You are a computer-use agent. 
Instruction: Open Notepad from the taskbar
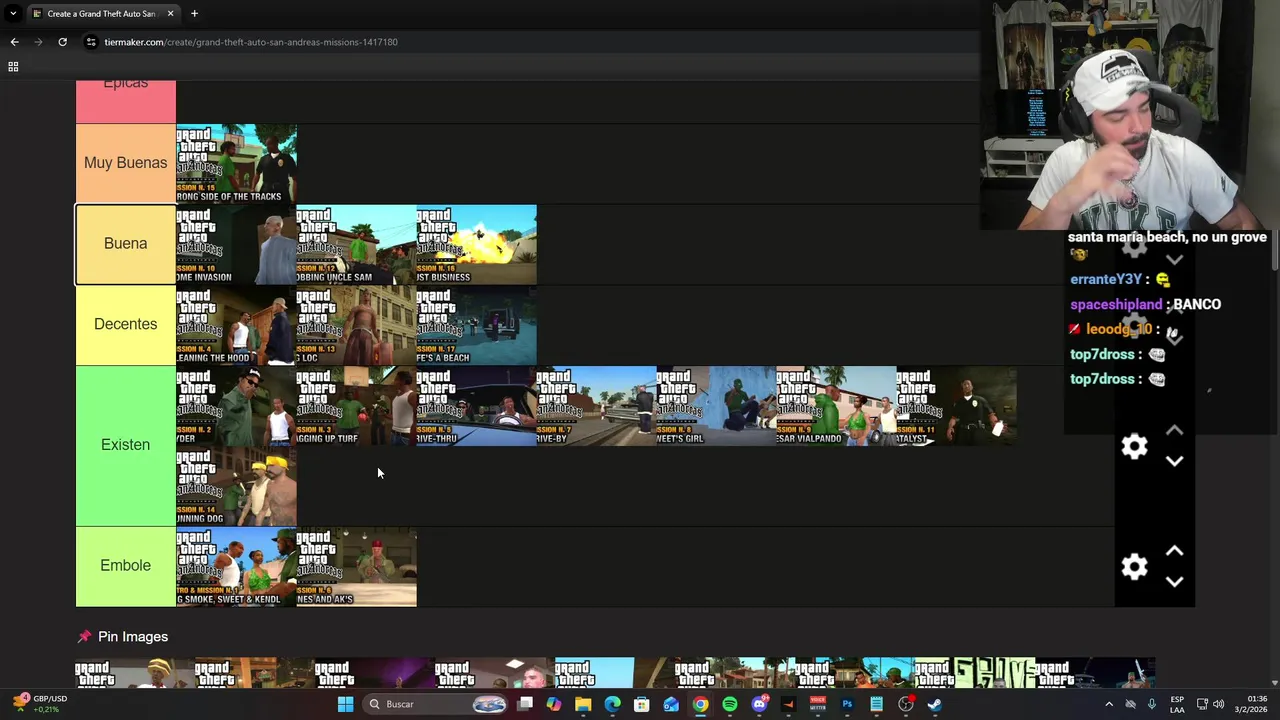[876, 704]
